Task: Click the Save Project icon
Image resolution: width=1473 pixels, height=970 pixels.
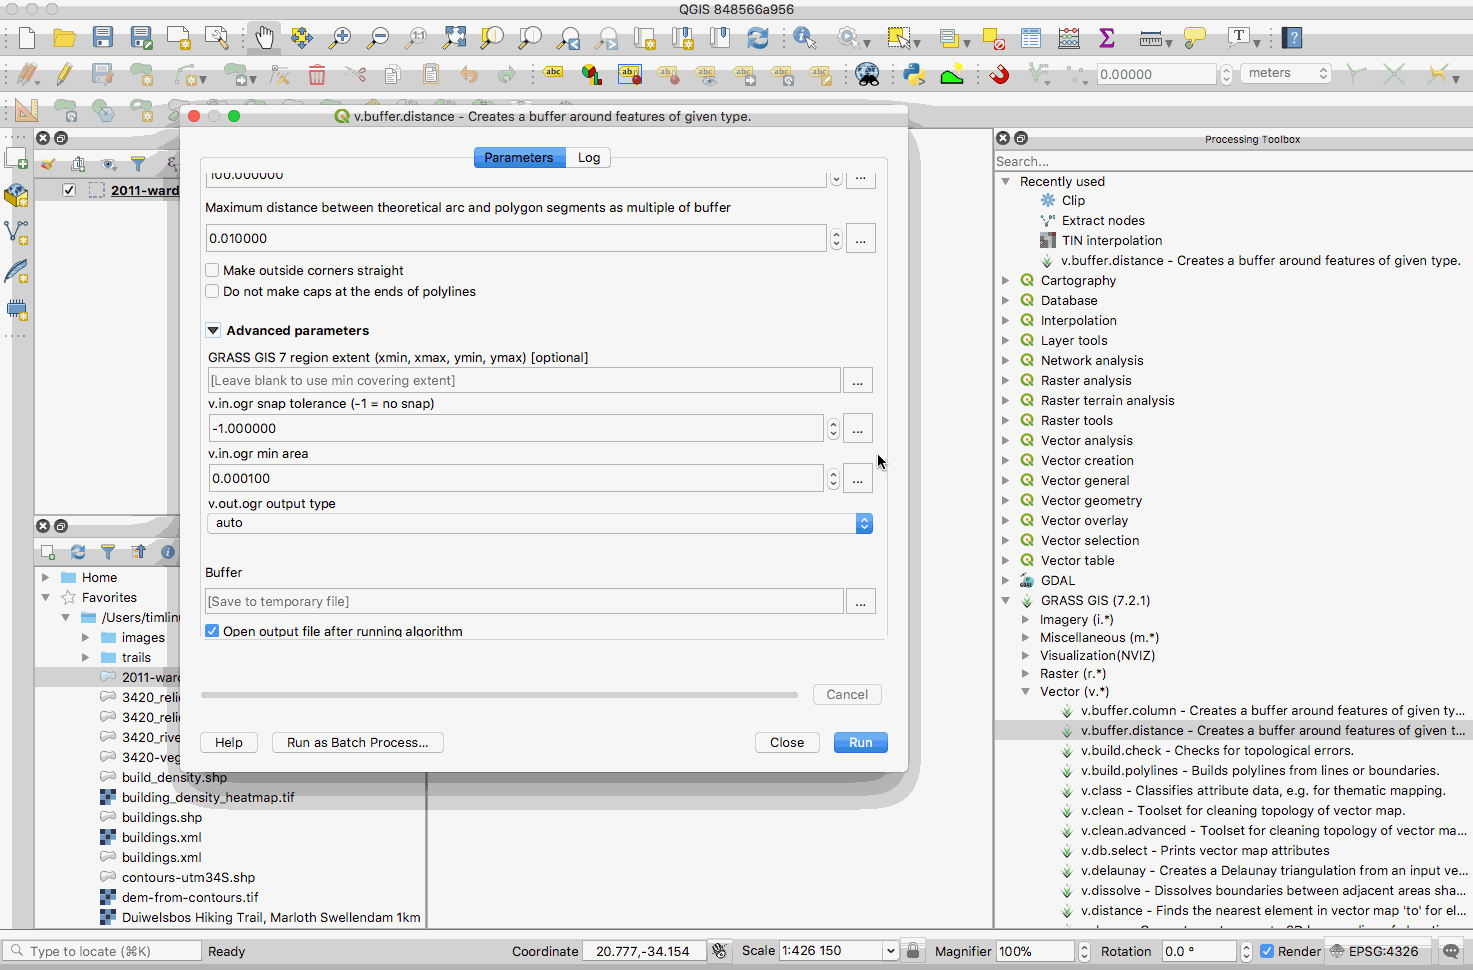Action: (x=103, y=38)
